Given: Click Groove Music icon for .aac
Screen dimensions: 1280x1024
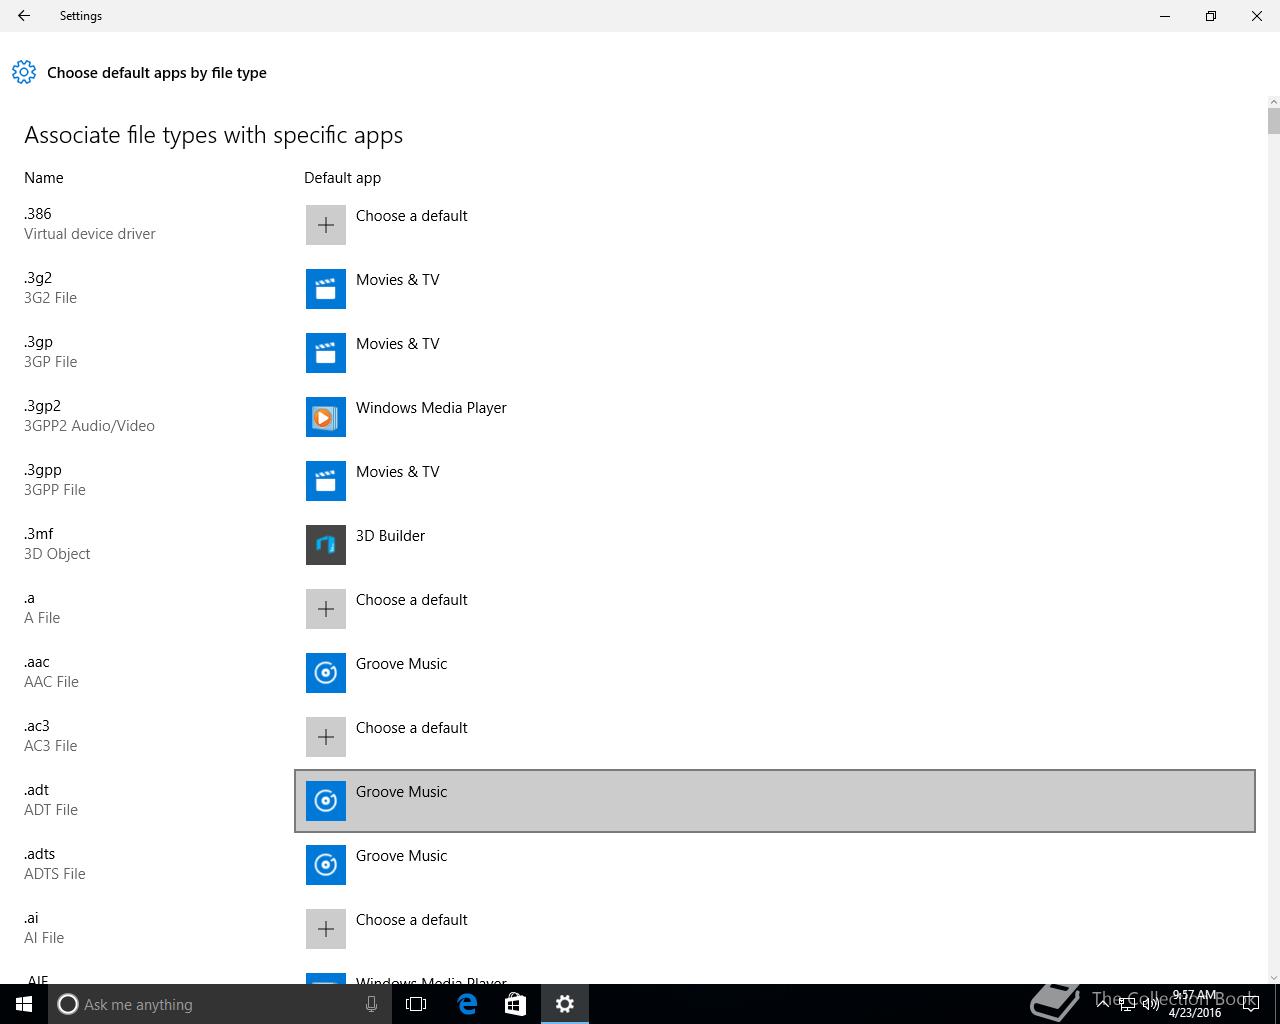Looking at the screenshot, I should (326, 673).
